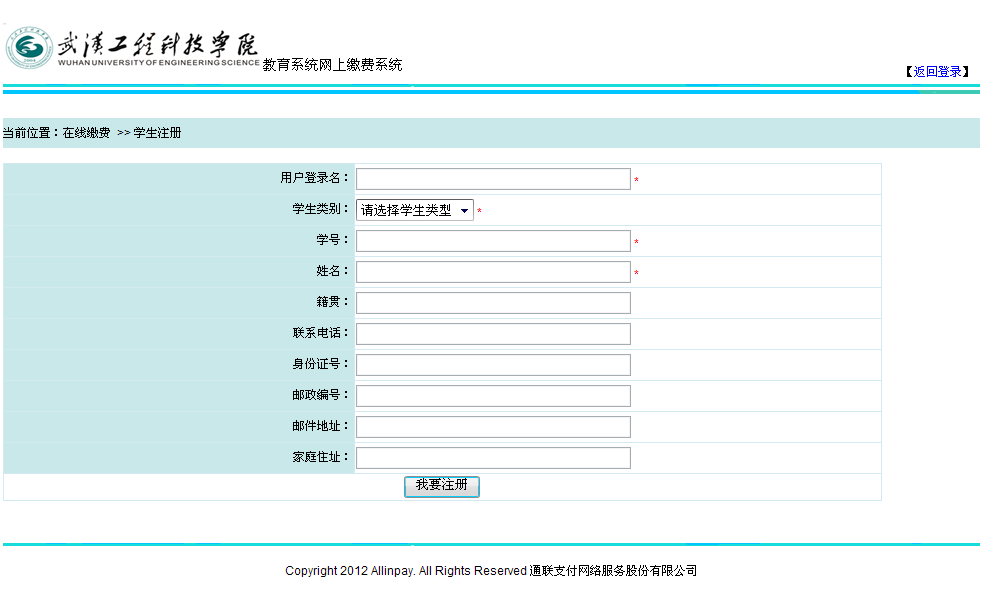
Task: Focus the 用户登录名 input field
Action: (493, 179)
